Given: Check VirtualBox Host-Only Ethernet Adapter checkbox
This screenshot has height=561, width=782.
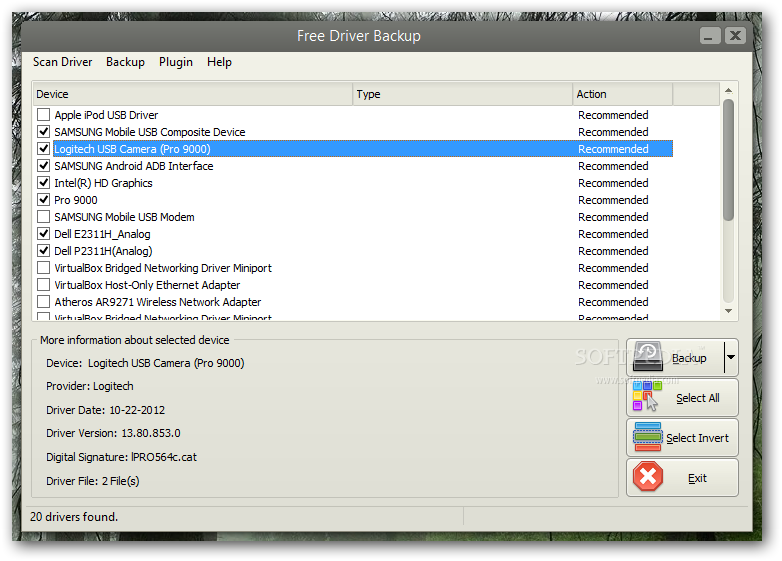Looking at the screenshot, I should (43, 284).
